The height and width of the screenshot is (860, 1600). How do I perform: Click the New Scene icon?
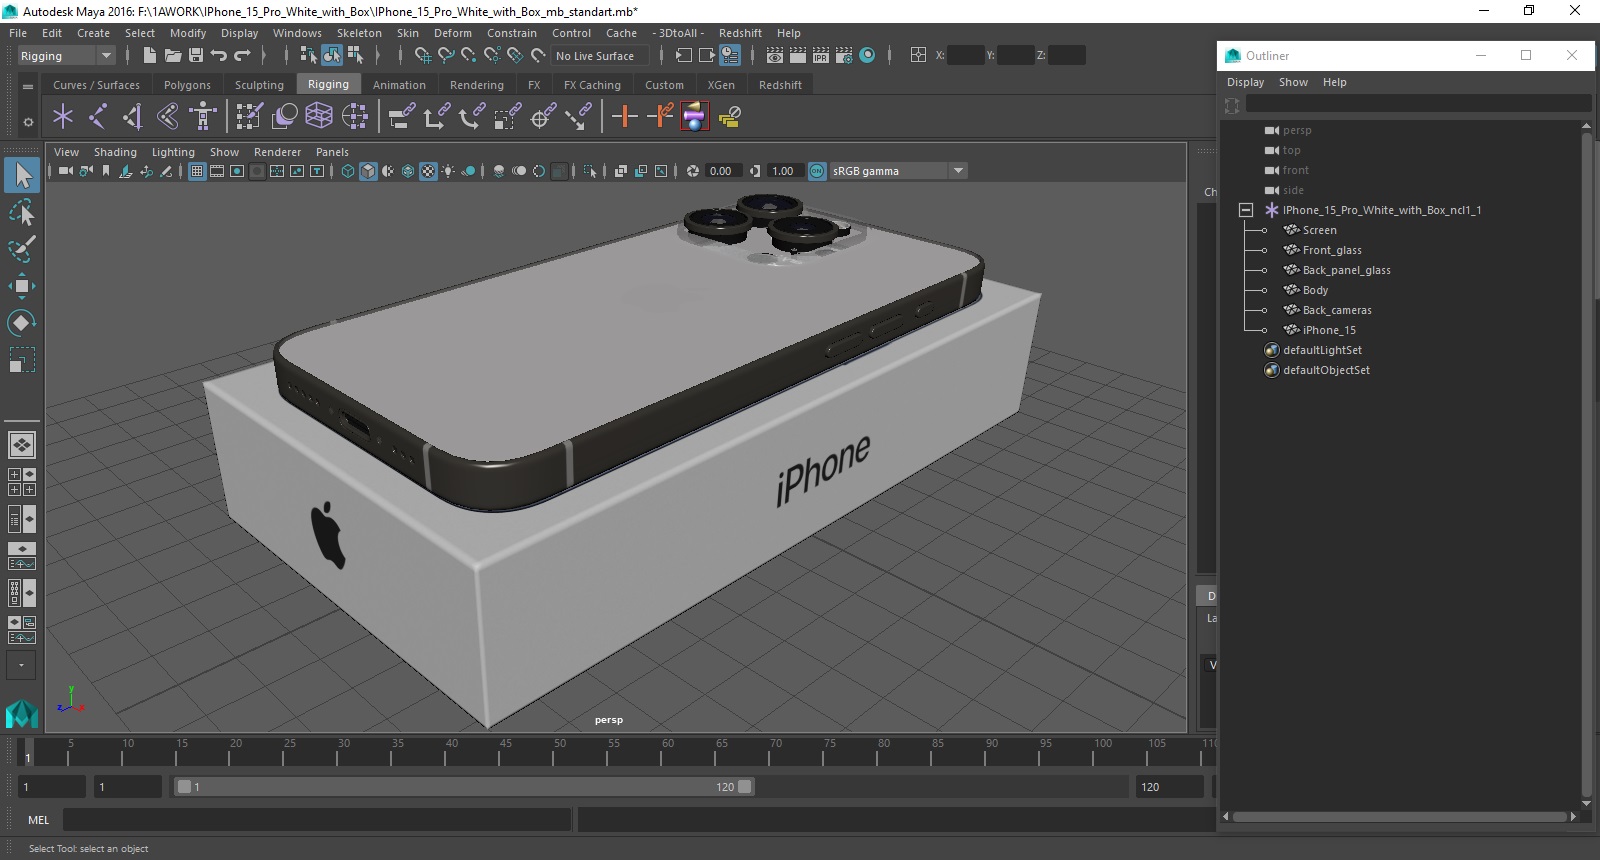pos(149,56)
